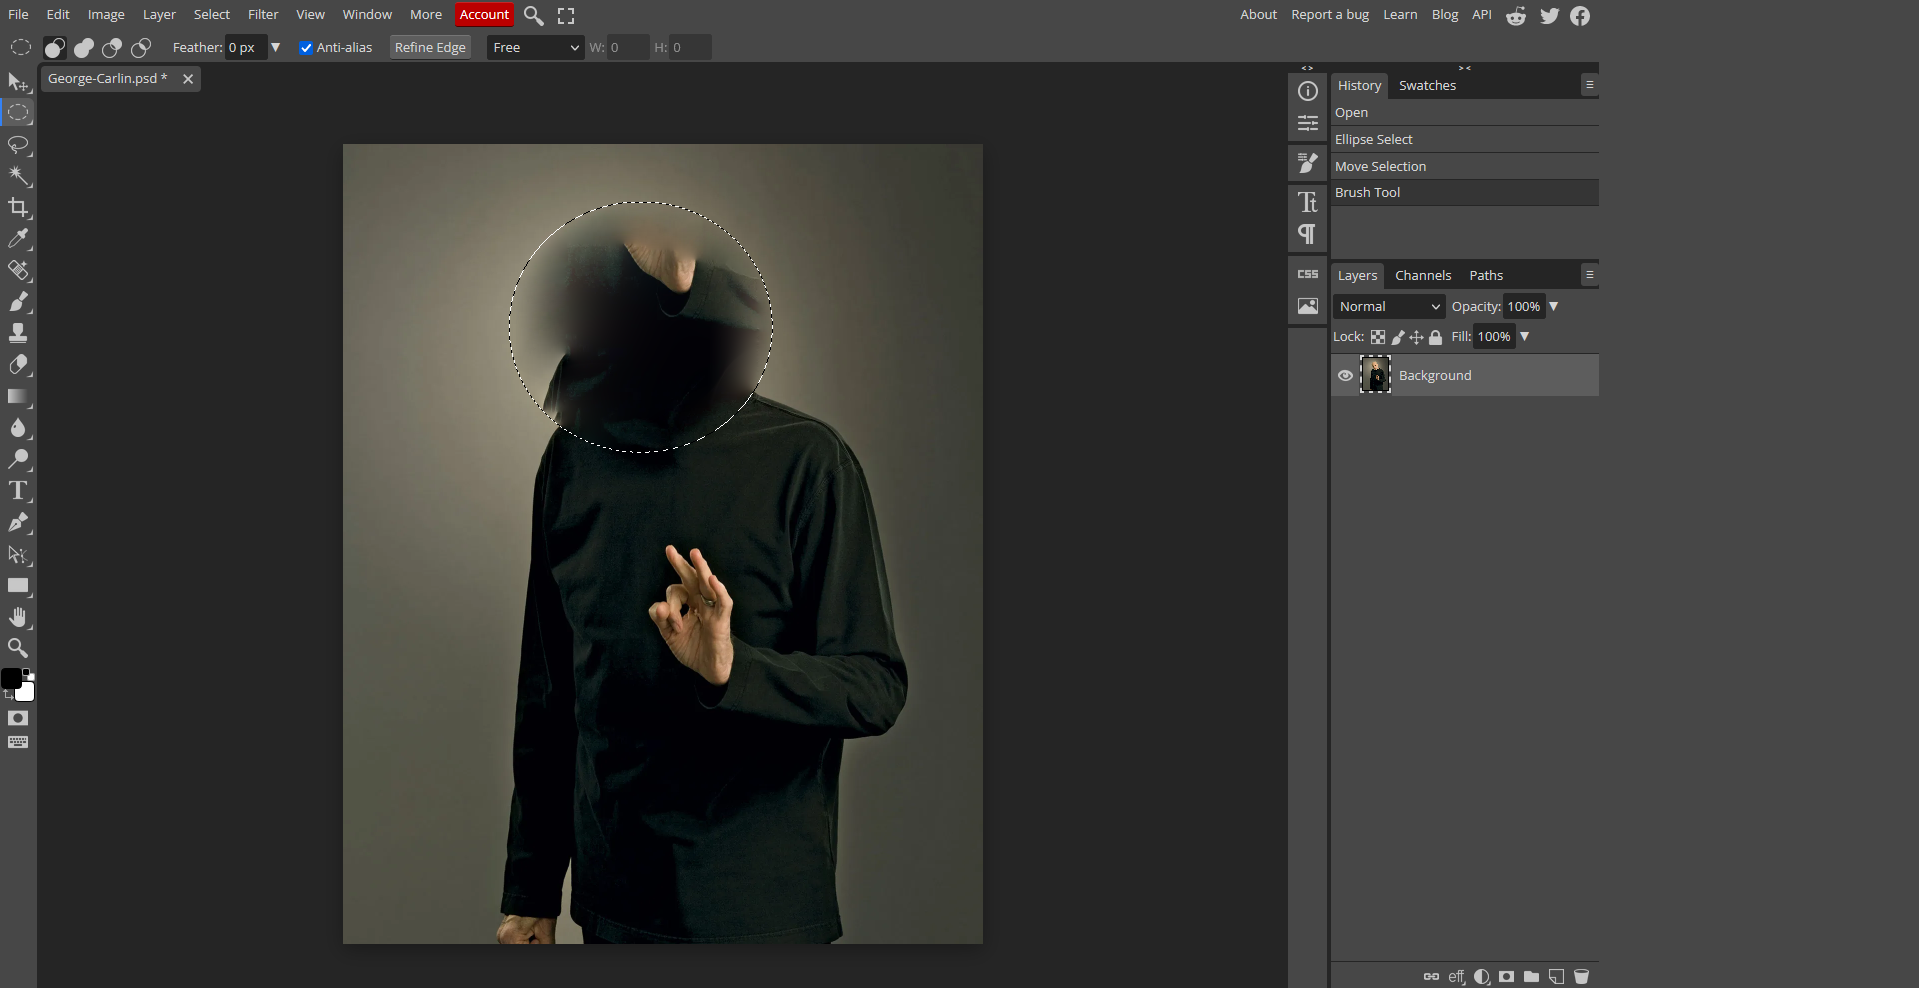Screen dimensions: 1924x988
Task: Add a new adjustment layer
Action: coord(1483,976)
